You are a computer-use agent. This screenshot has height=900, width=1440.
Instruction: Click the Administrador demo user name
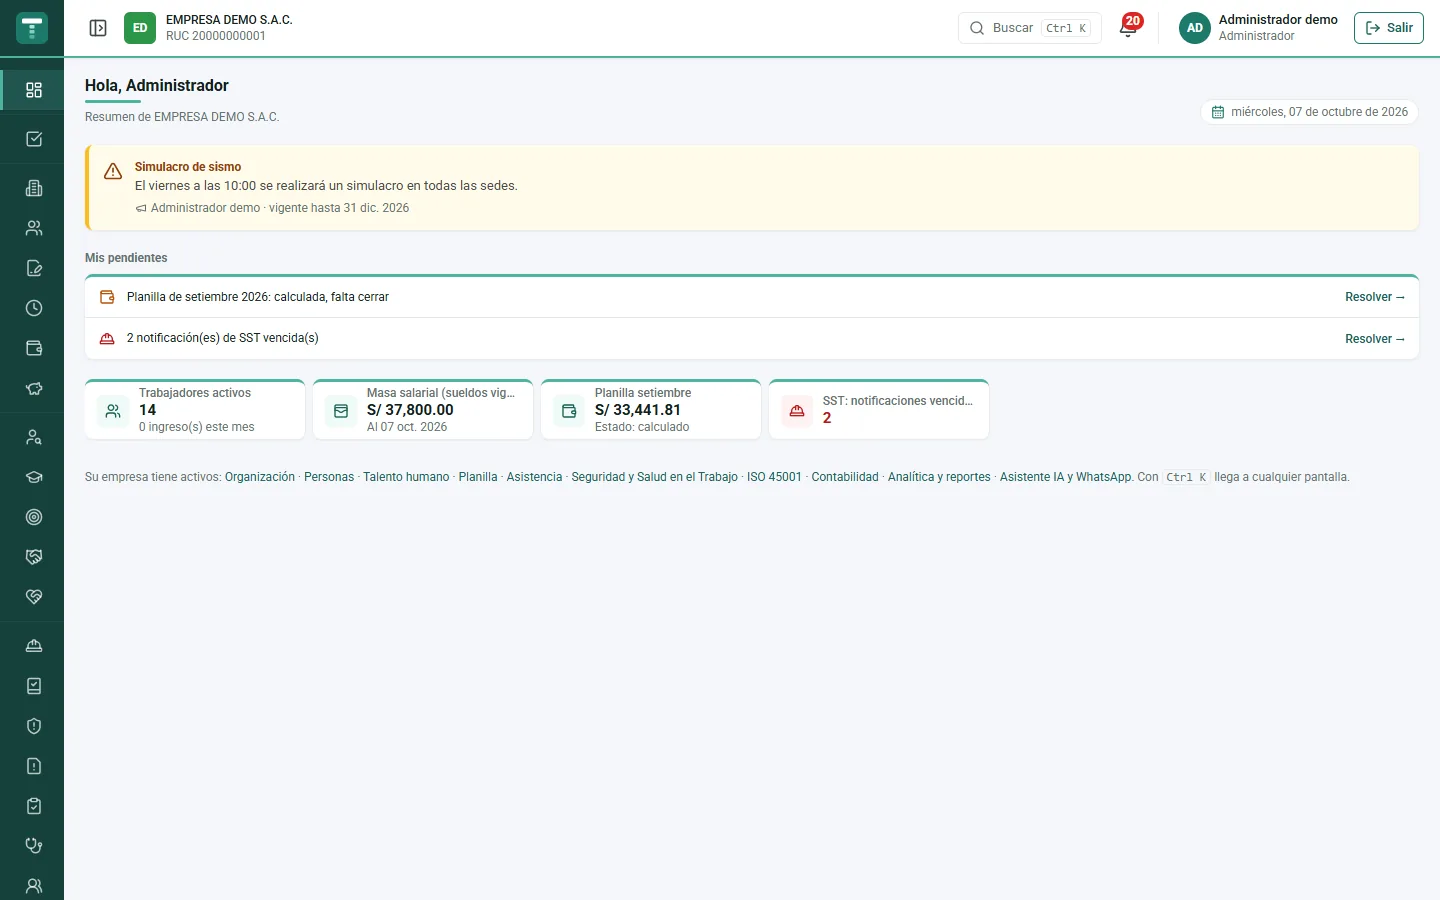[x=1278, y=20]
